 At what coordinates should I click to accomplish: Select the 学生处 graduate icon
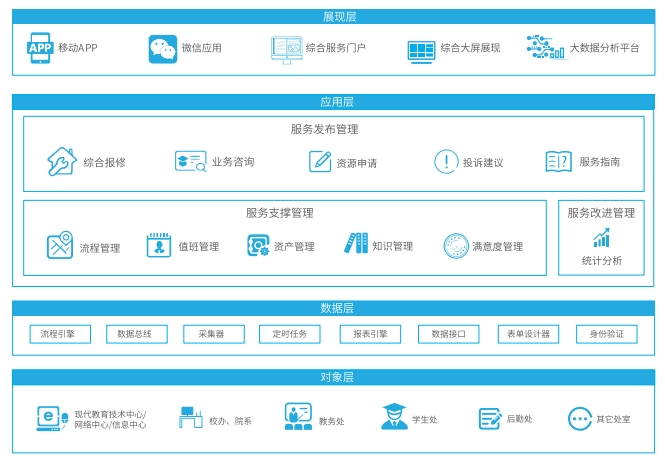pyautogui.click(x=394, y=416)
